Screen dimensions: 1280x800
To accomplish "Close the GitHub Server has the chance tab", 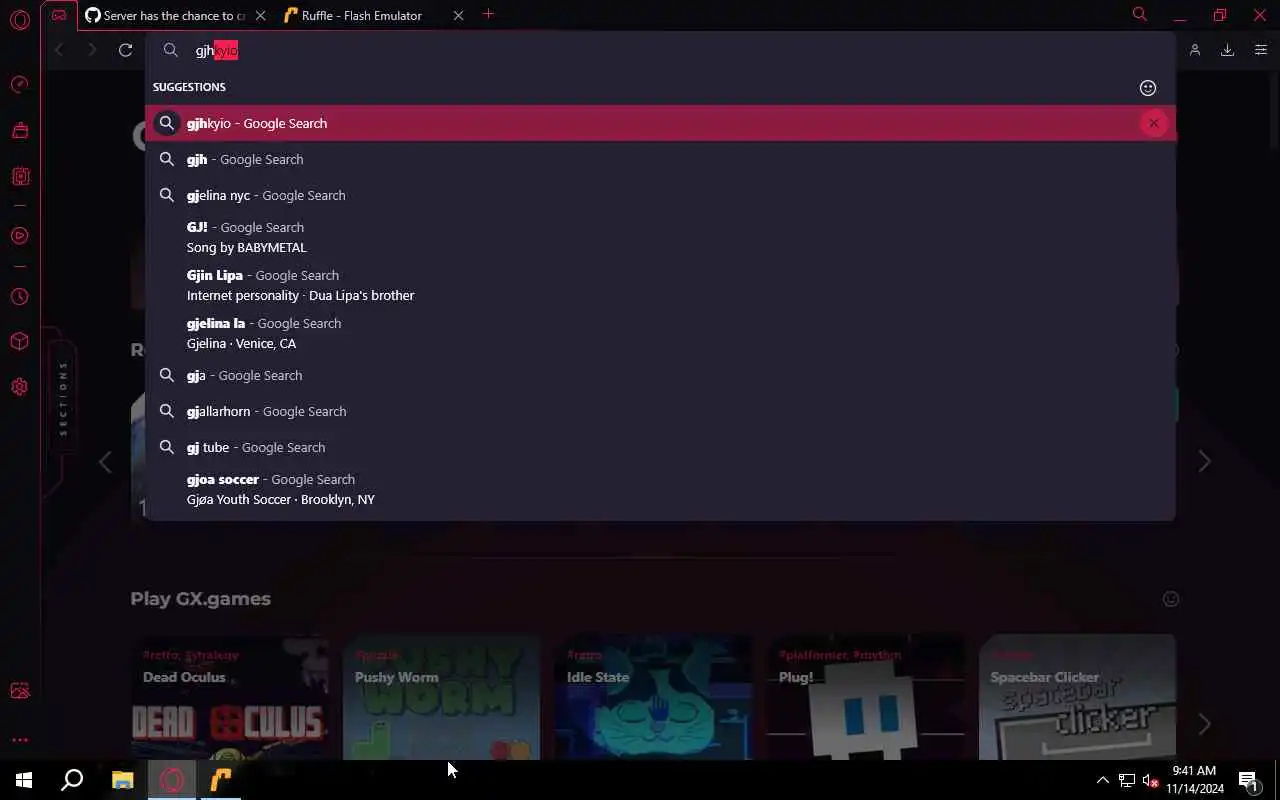I will pos(261,15).
